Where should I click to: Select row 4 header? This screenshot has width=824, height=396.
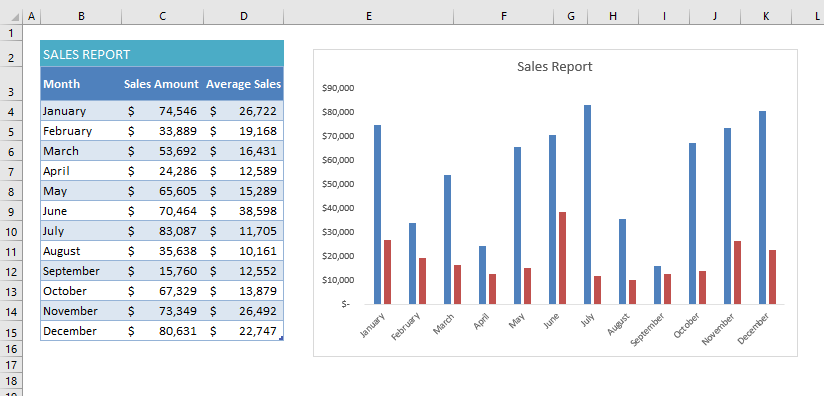coord(12,111)
